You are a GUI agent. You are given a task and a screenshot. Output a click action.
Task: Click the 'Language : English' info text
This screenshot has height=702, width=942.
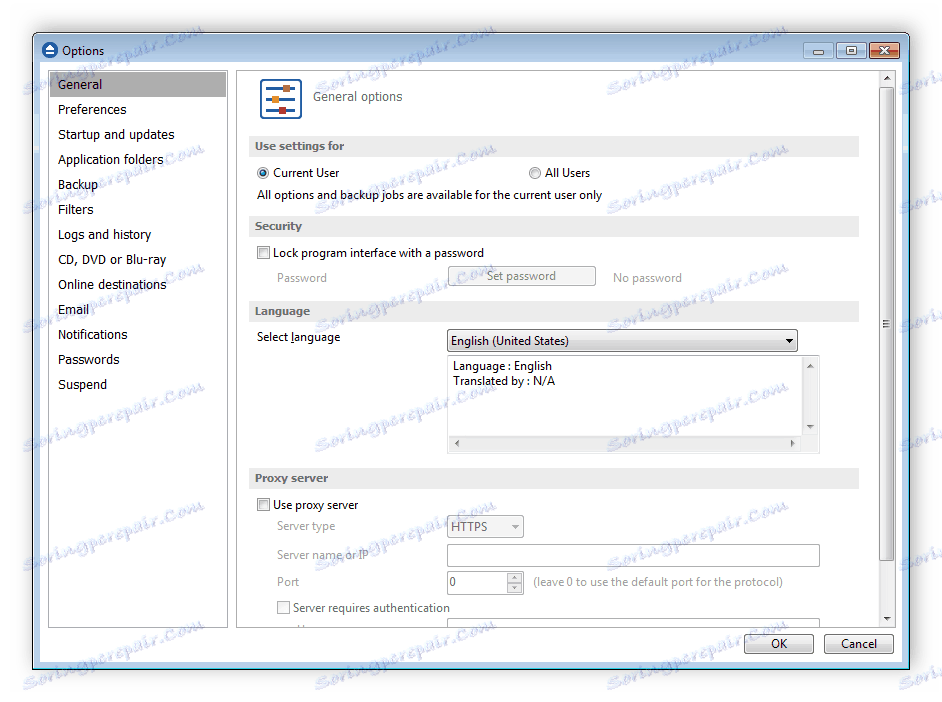502,366
